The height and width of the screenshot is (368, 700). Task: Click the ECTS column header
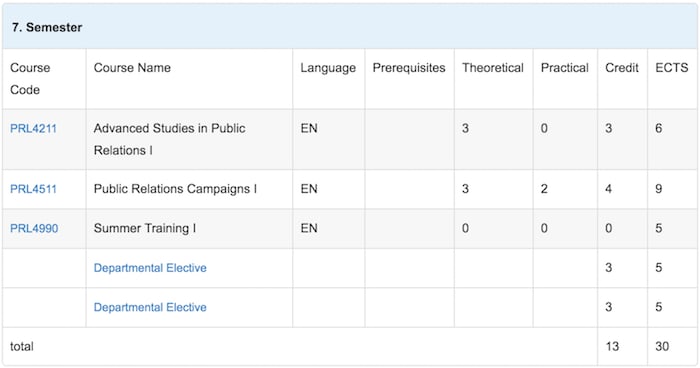point(672,68)
